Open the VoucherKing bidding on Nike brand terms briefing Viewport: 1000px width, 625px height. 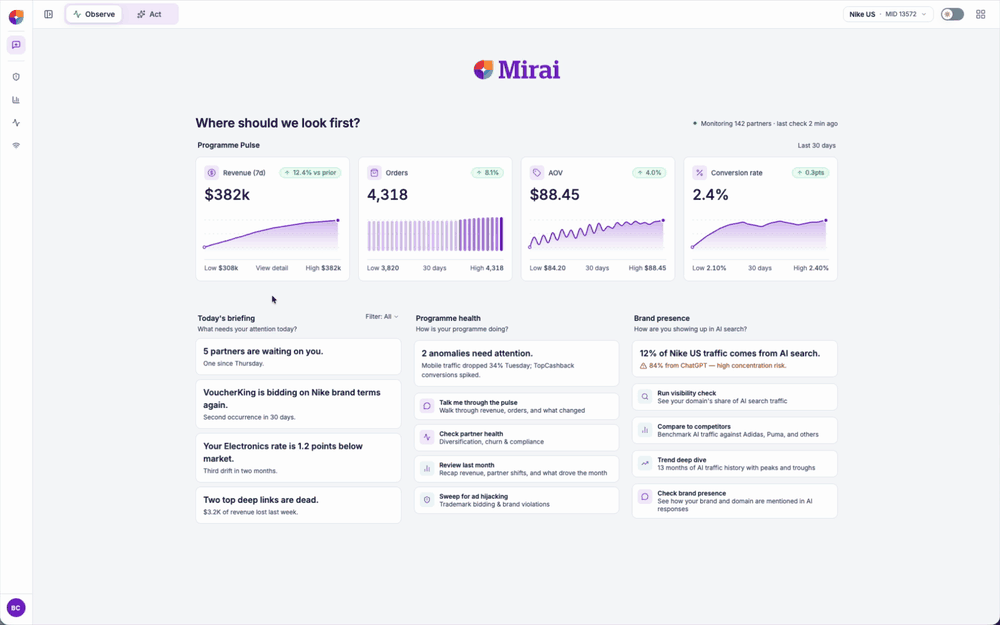pyautogui.click(x=298, y=404)
